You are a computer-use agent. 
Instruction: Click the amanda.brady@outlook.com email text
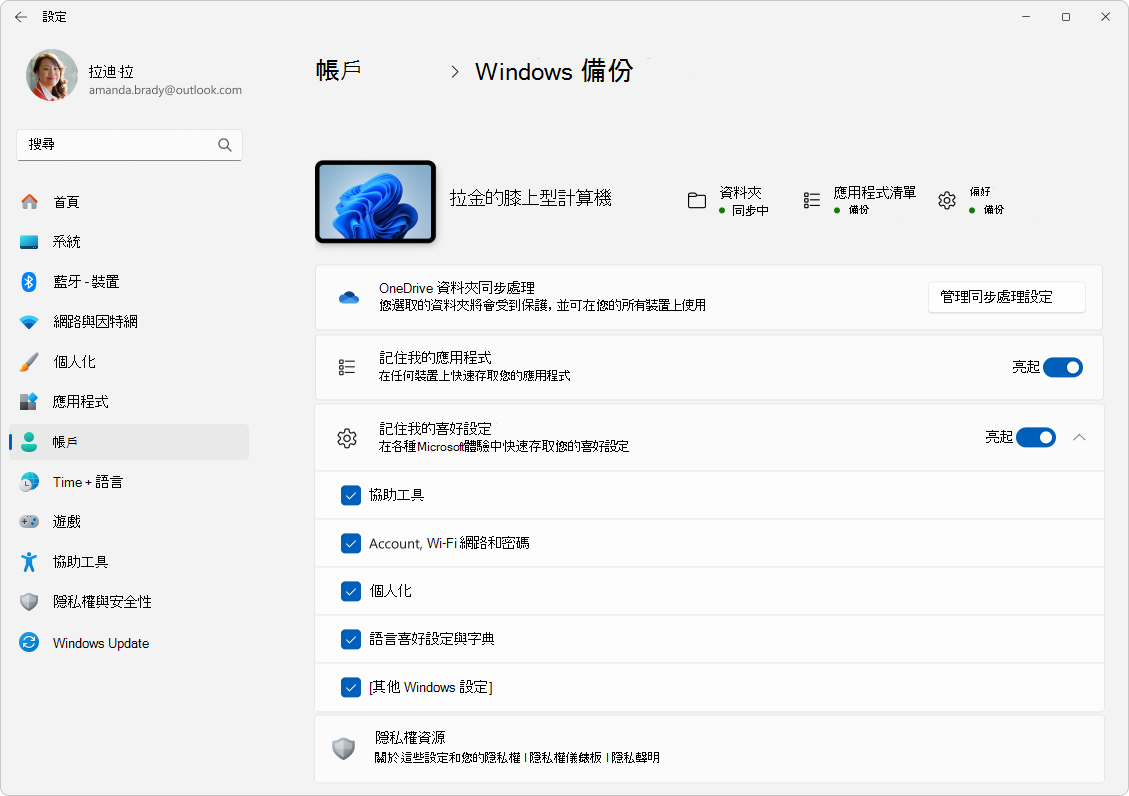pyautogui.click(x=165, y=90)
